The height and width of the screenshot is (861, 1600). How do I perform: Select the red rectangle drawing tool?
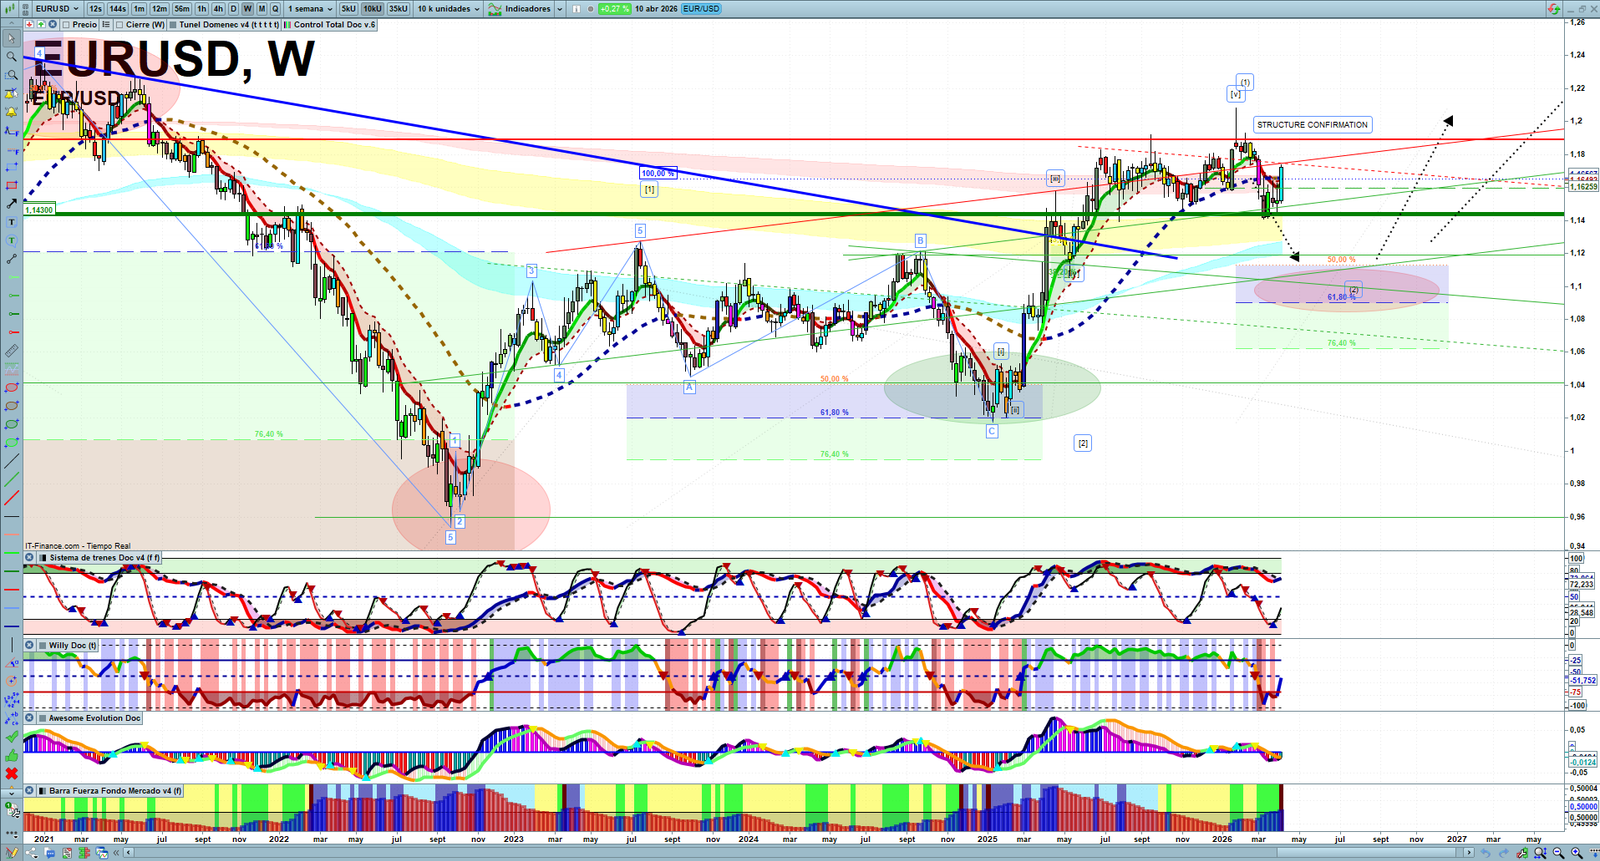11,185
